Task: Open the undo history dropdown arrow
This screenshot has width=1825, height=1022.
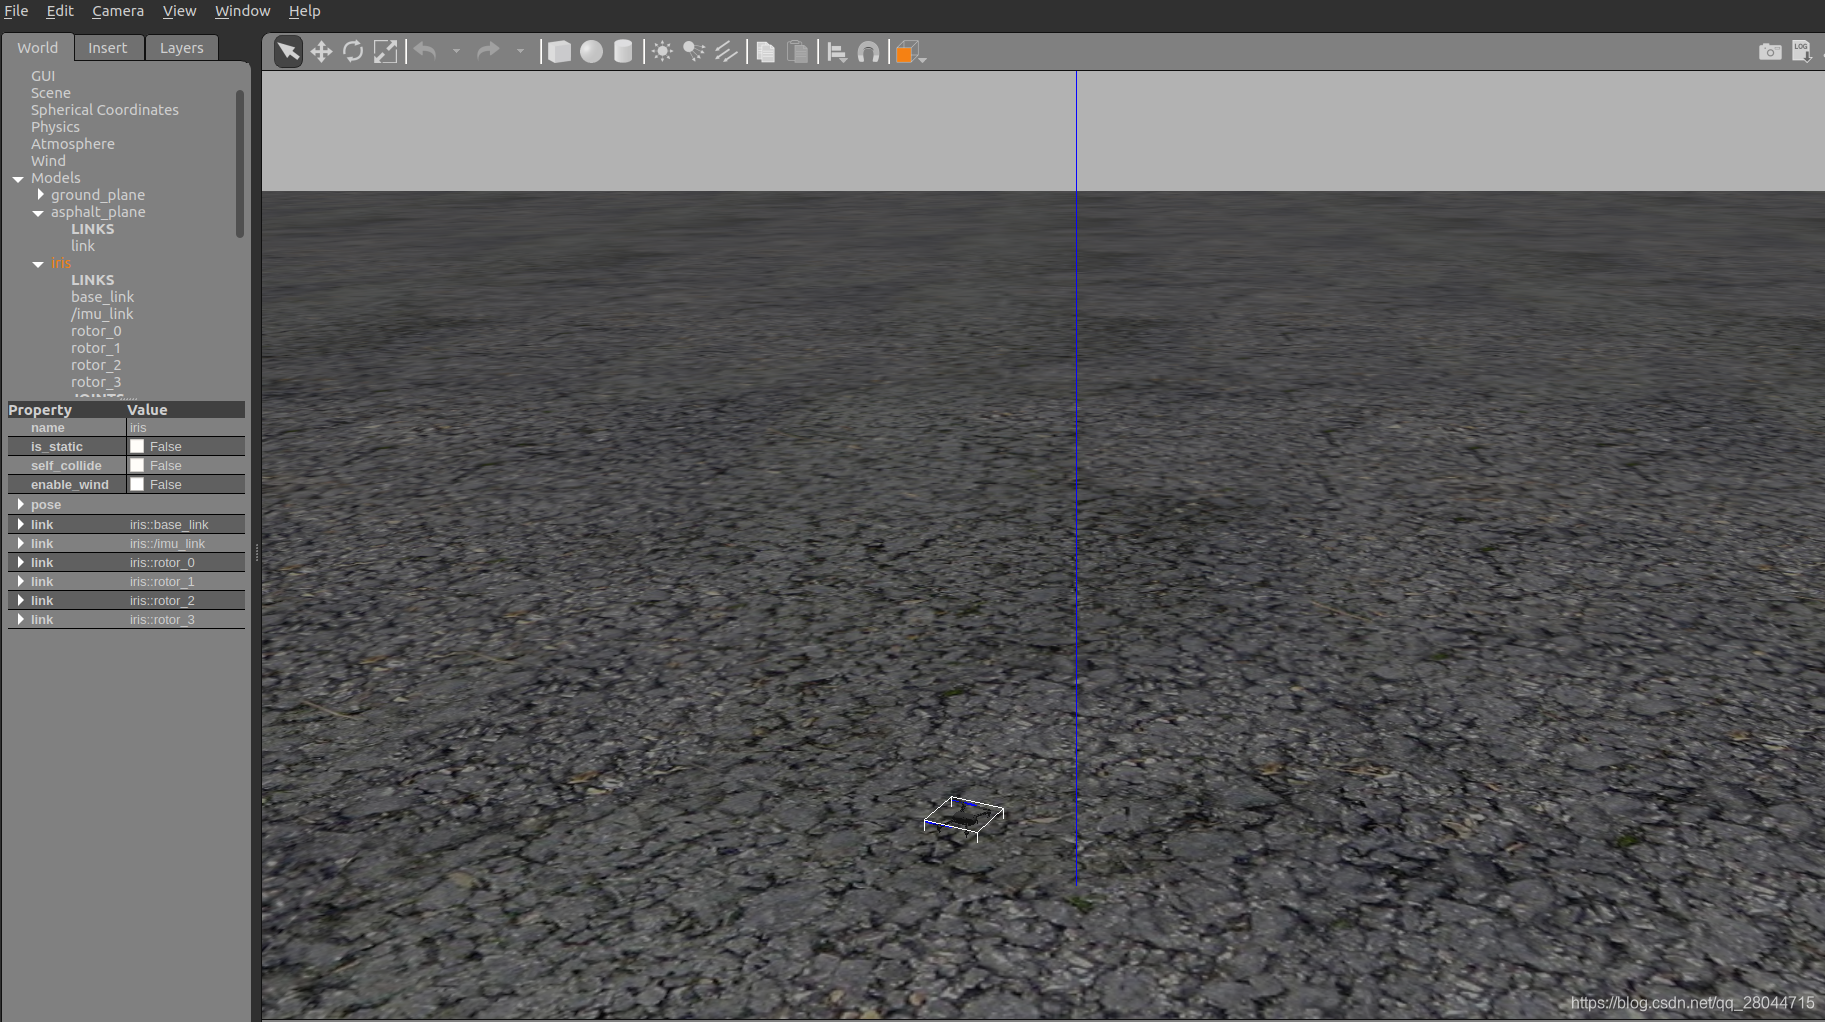Action: pyautogui.click(x=456, y=51)
